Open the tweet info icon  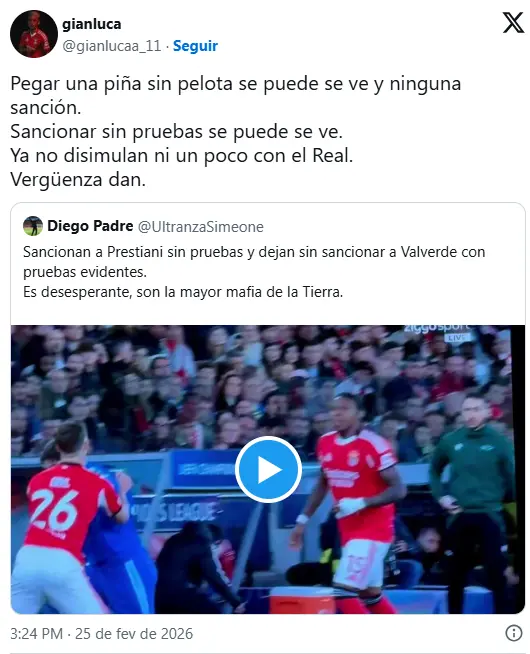point(513,633)
